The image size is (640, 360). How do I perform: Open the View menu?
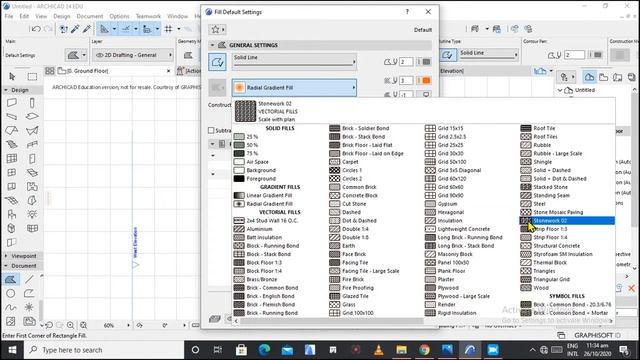click(41, 16)
